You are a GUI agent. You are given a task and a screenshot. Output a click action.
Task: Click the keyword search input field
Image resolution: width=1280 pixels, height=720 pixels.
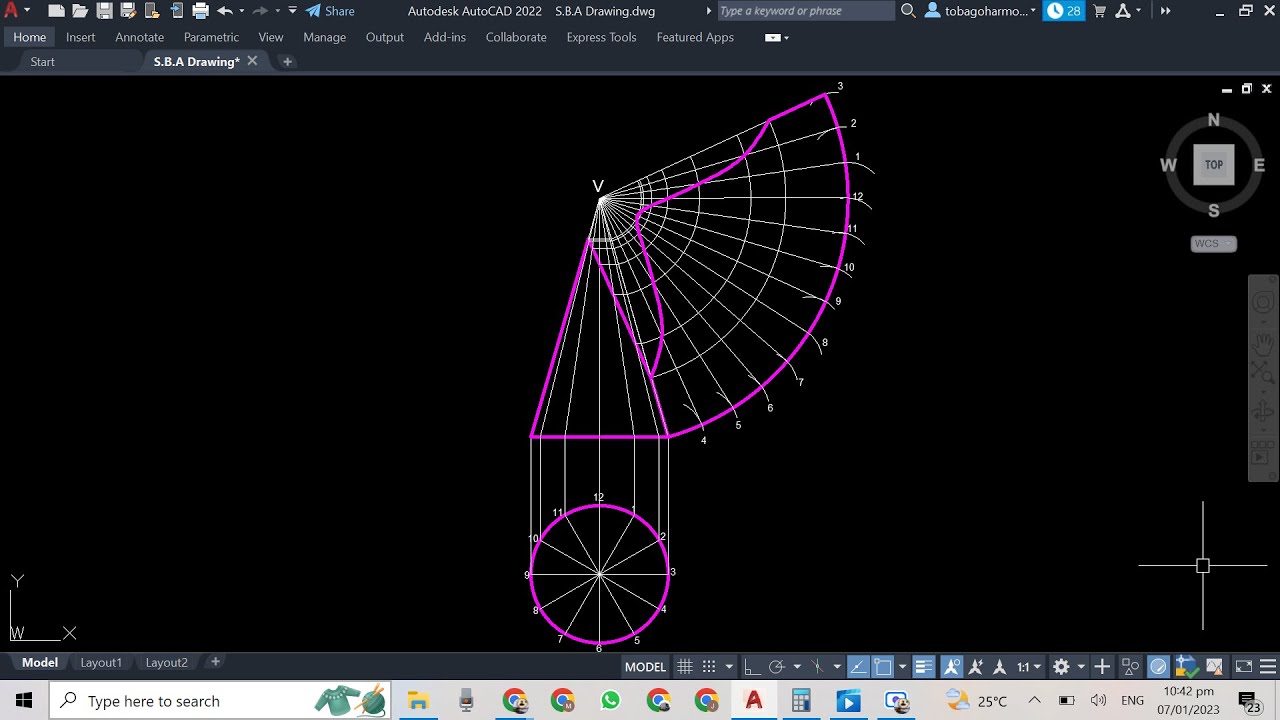tap(805, 11)
